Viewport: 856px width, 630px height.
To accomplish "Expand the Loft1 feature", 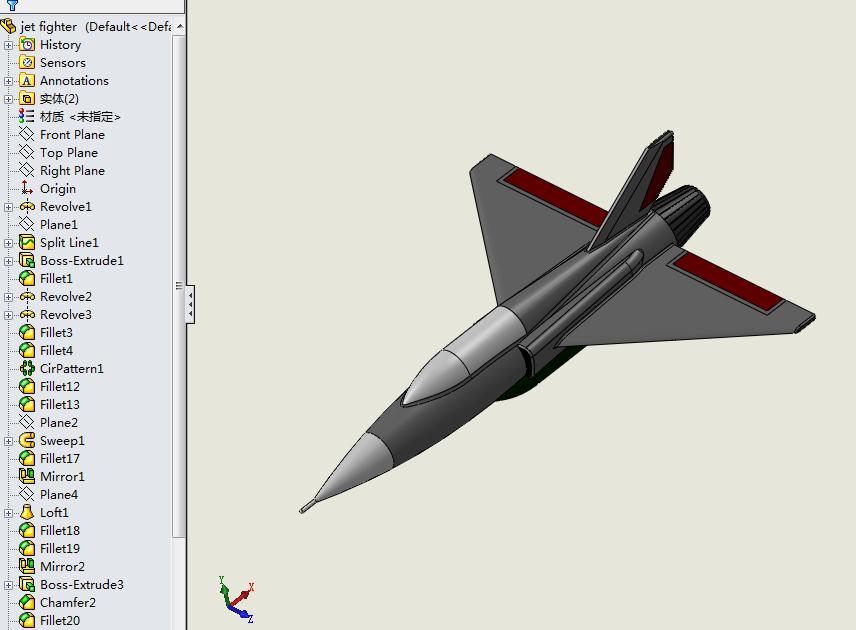I will click(8, 514).
